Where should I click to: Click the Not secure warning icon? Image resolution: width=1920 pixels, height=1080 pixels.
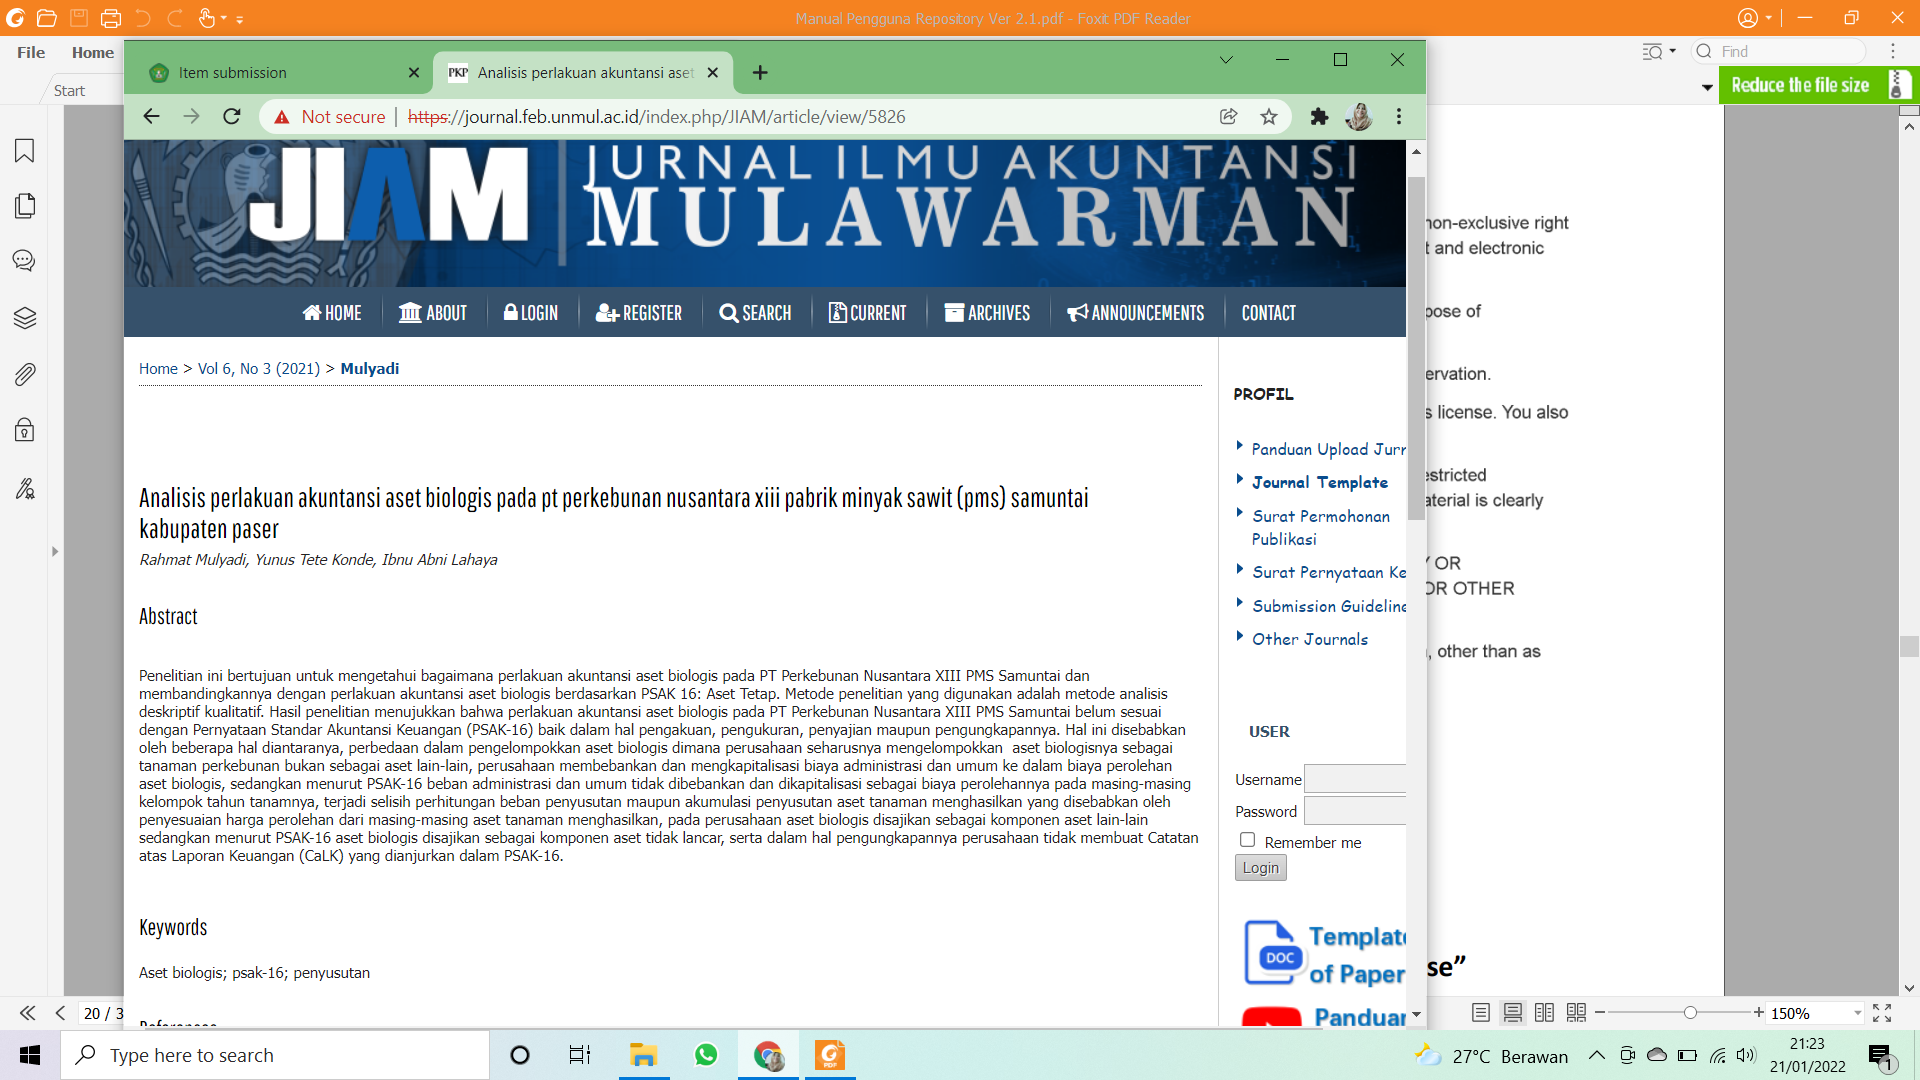pos(282,117)
